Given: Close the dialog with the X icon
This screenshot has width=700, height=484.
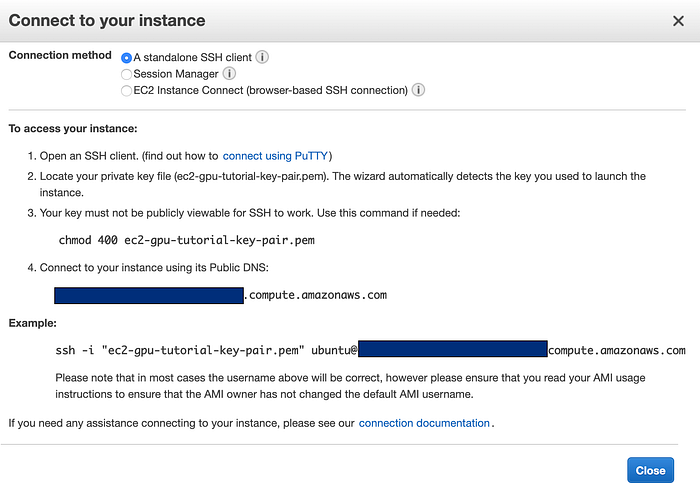Looking at the screenshot, I should (x=678, y=20).
